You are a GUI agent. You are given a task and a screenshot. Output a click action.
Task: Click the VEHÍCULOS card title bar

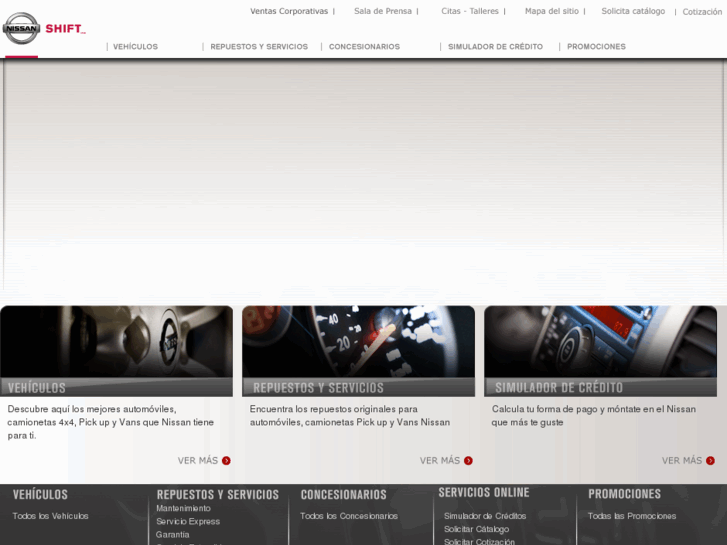tap(116, 387)
